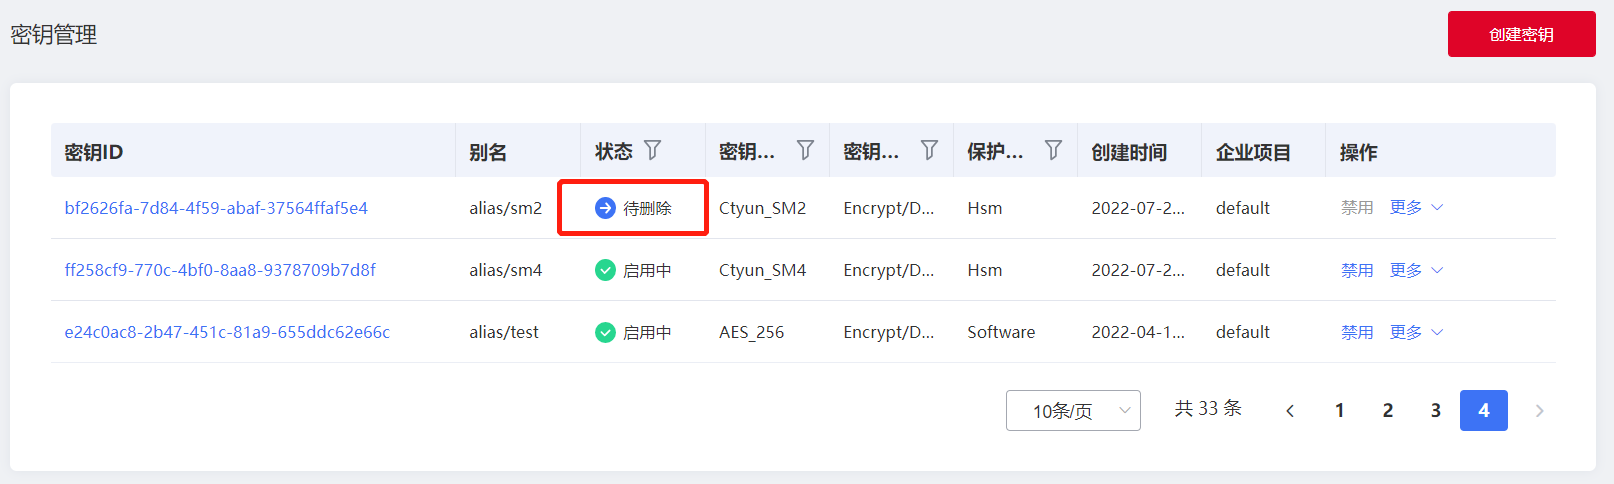This screenshot has width=1614, height=484.
Task: Click the blue arrow icon beside 待删除
Action: 605,208
